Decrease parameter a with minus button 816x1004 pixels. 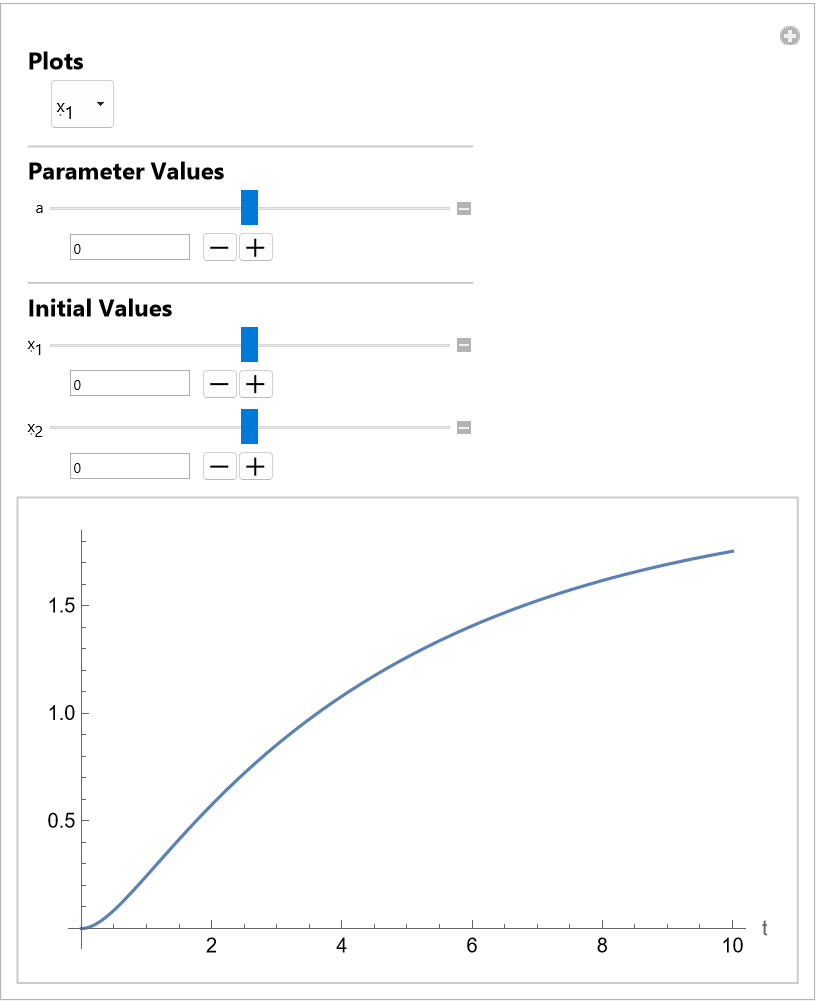pyautogui.click(x=220, y=247)
